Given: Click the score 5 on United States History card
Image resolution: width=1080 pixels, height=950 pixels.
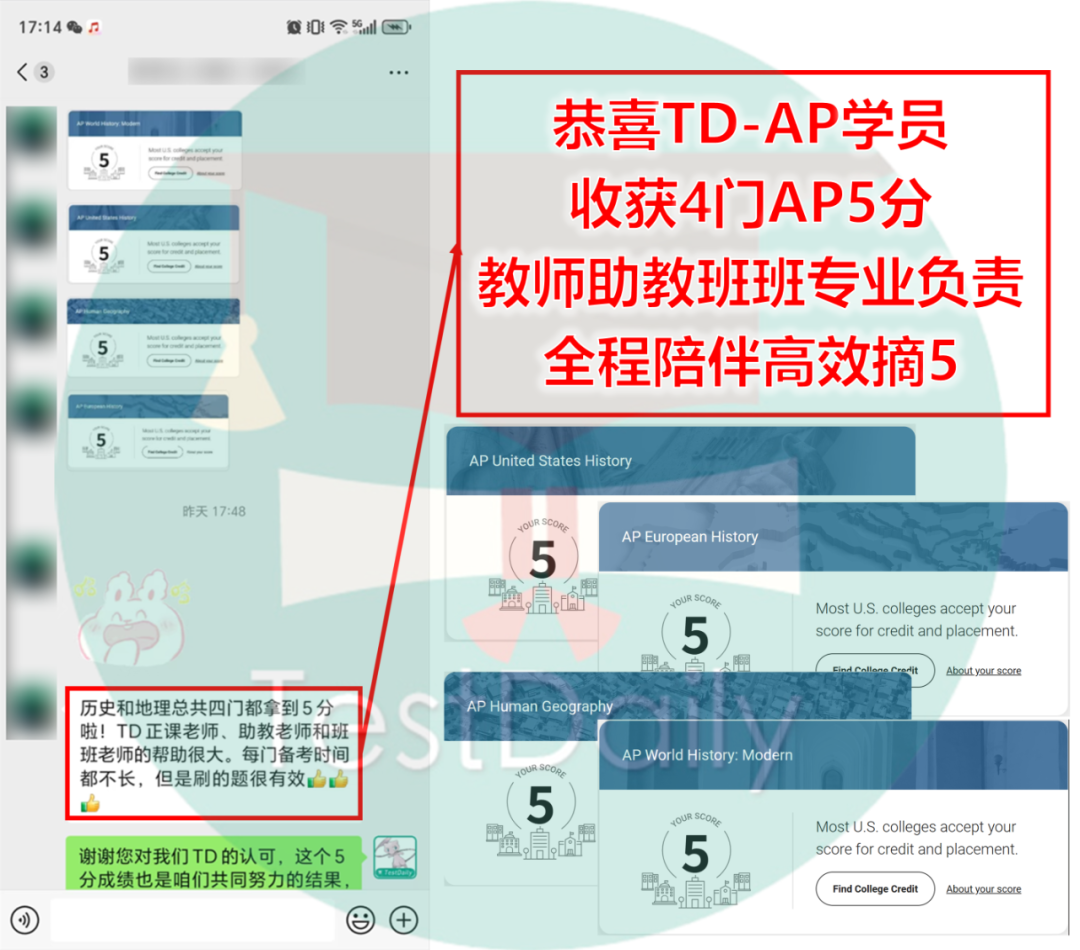Looking at the screenshot, I should (x=543, y=559).
